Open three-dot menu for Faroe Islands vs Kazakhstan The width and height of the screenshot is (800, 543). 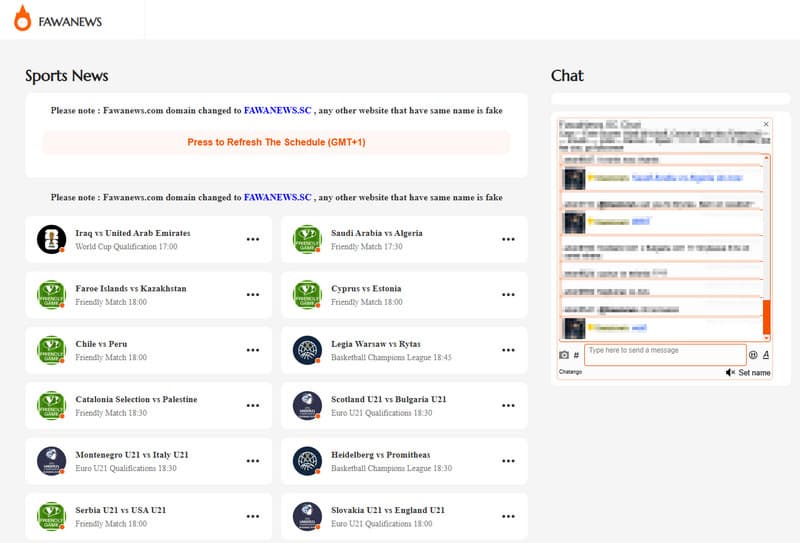[x=253, y=295]
